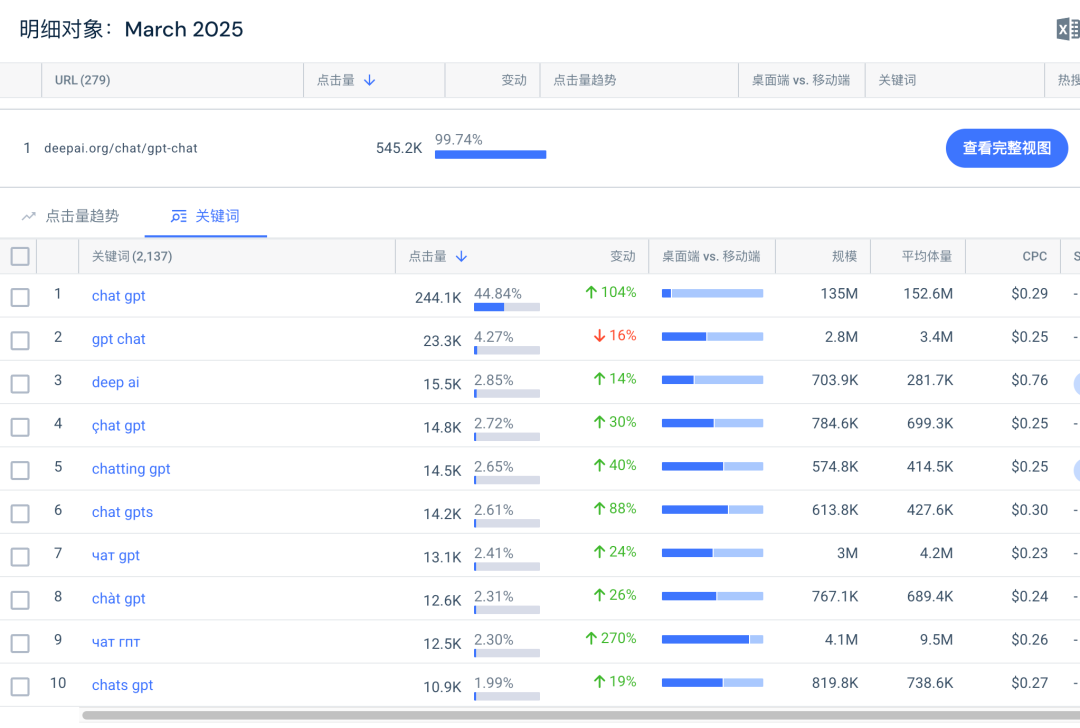The image size is (1080, 728).
Task: Click the 545.2K clicks value
Action: [399, 148]
